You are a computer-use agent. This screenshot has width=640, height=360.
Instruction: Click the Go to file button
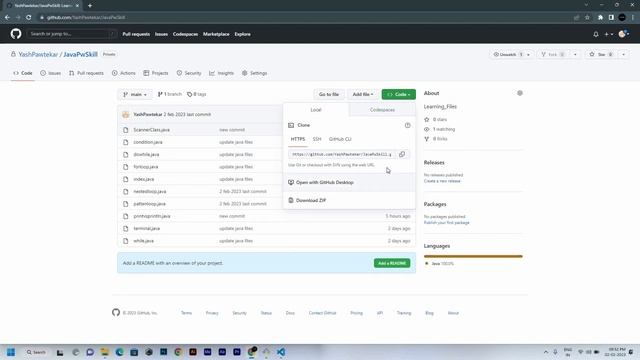329,94
